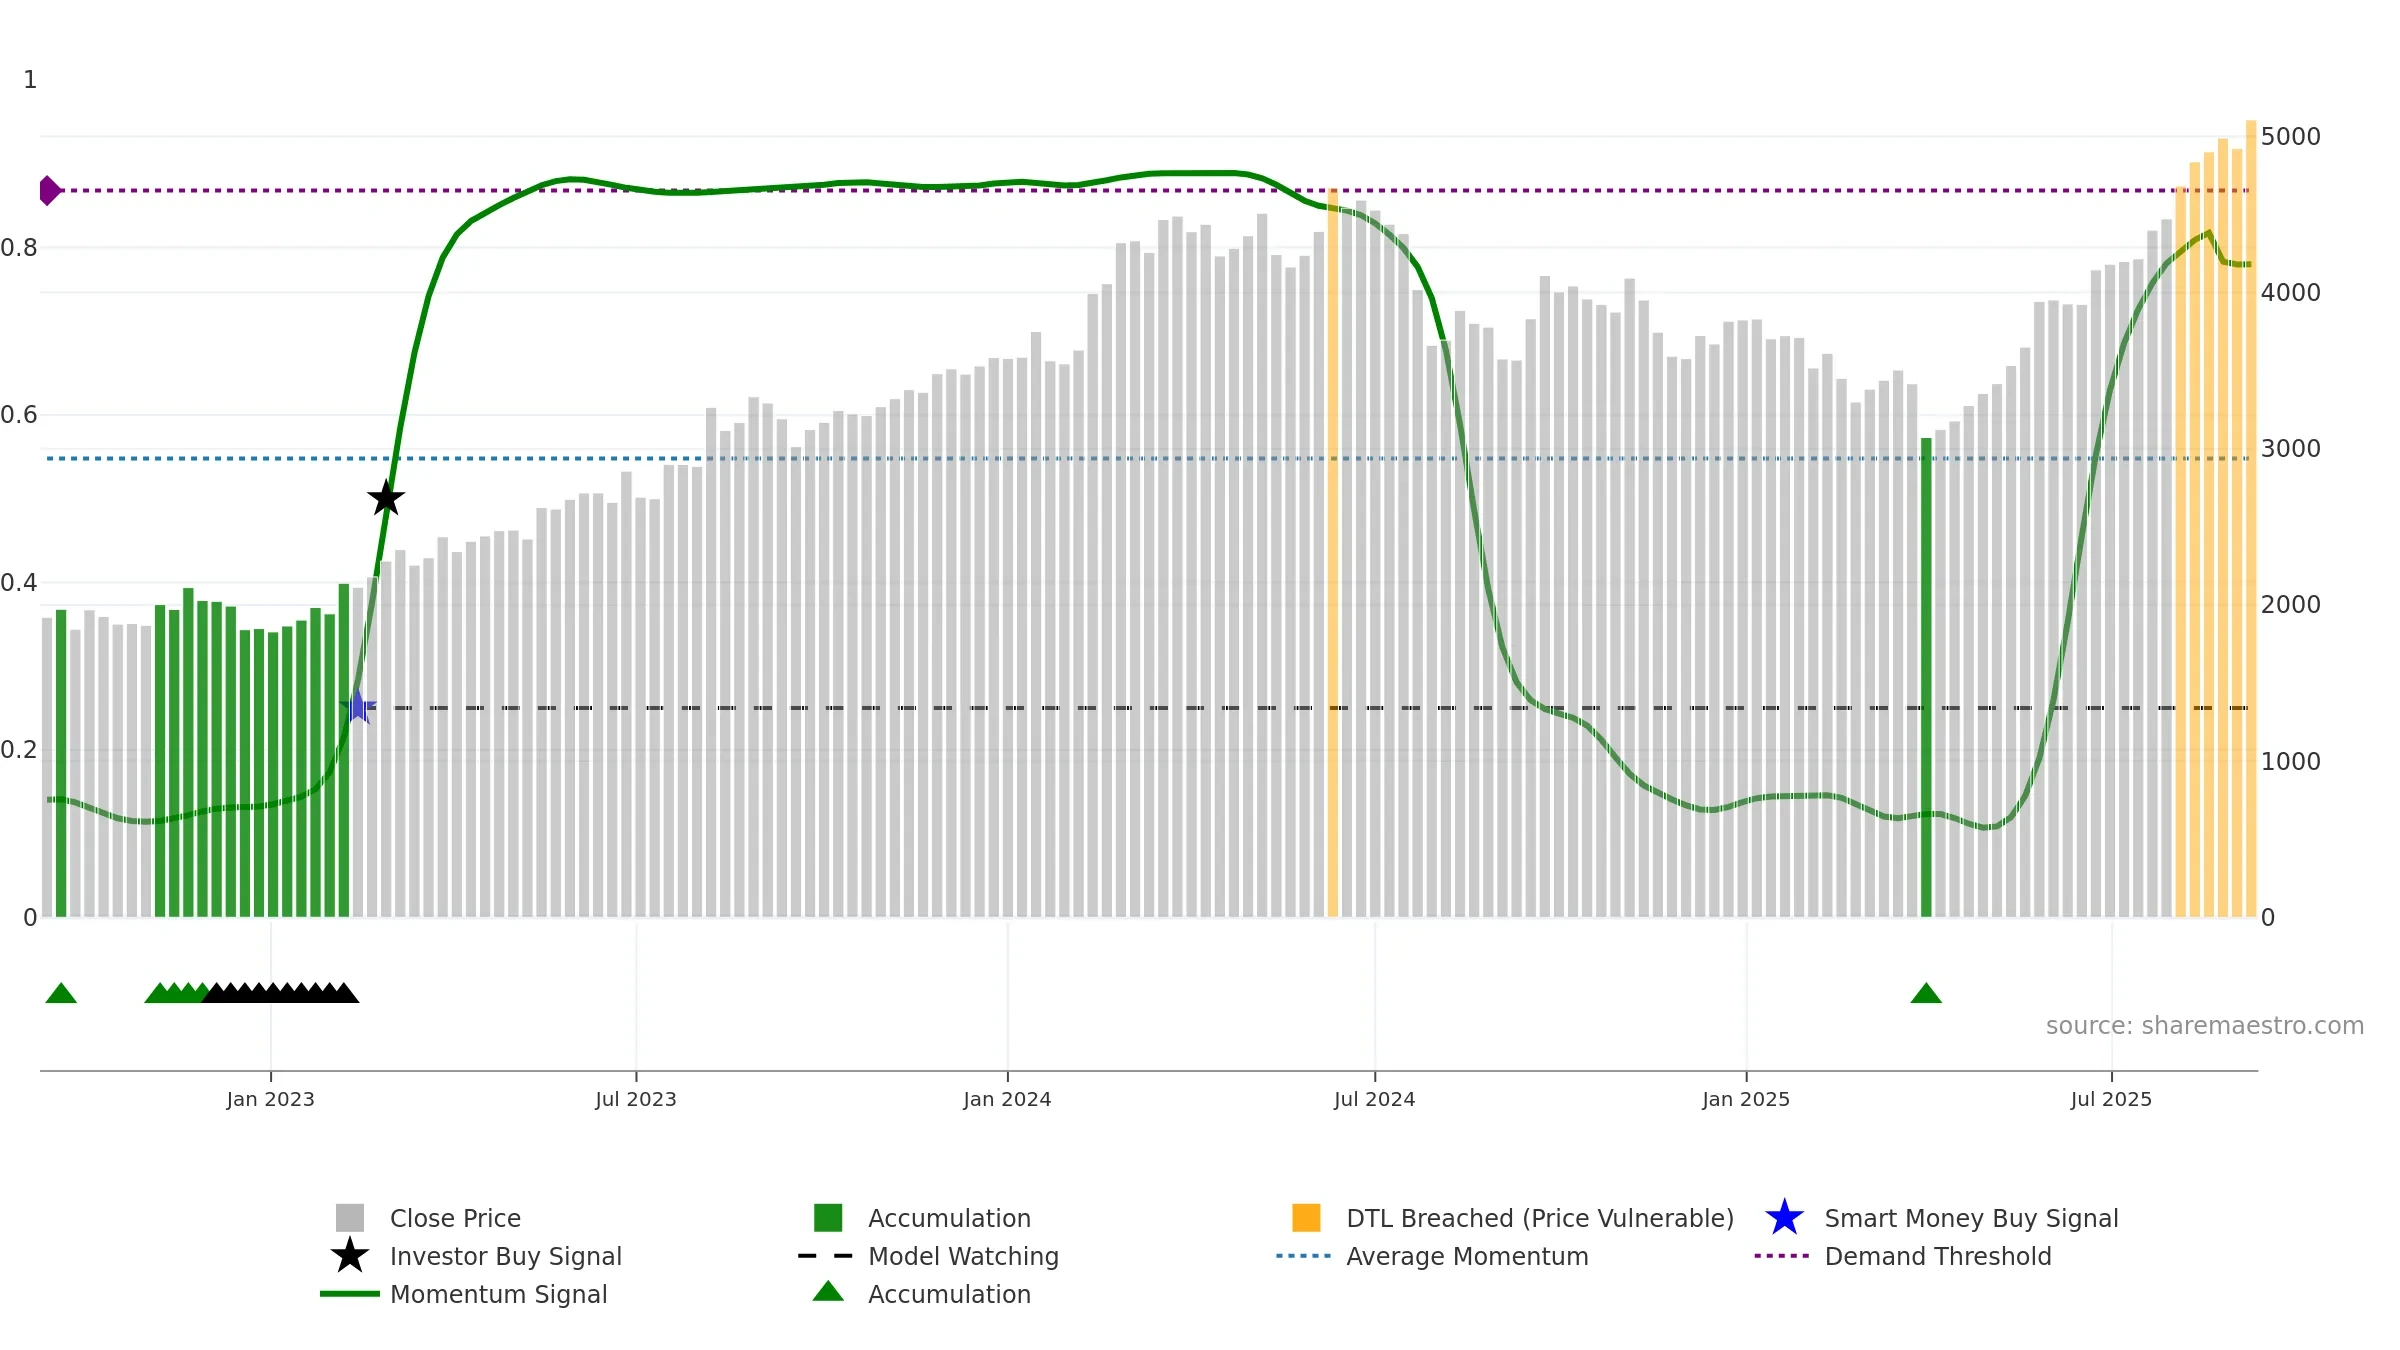2400x1350 pixels.
Task: Click the 3000 right axis label
Action: click(2291, 448)
